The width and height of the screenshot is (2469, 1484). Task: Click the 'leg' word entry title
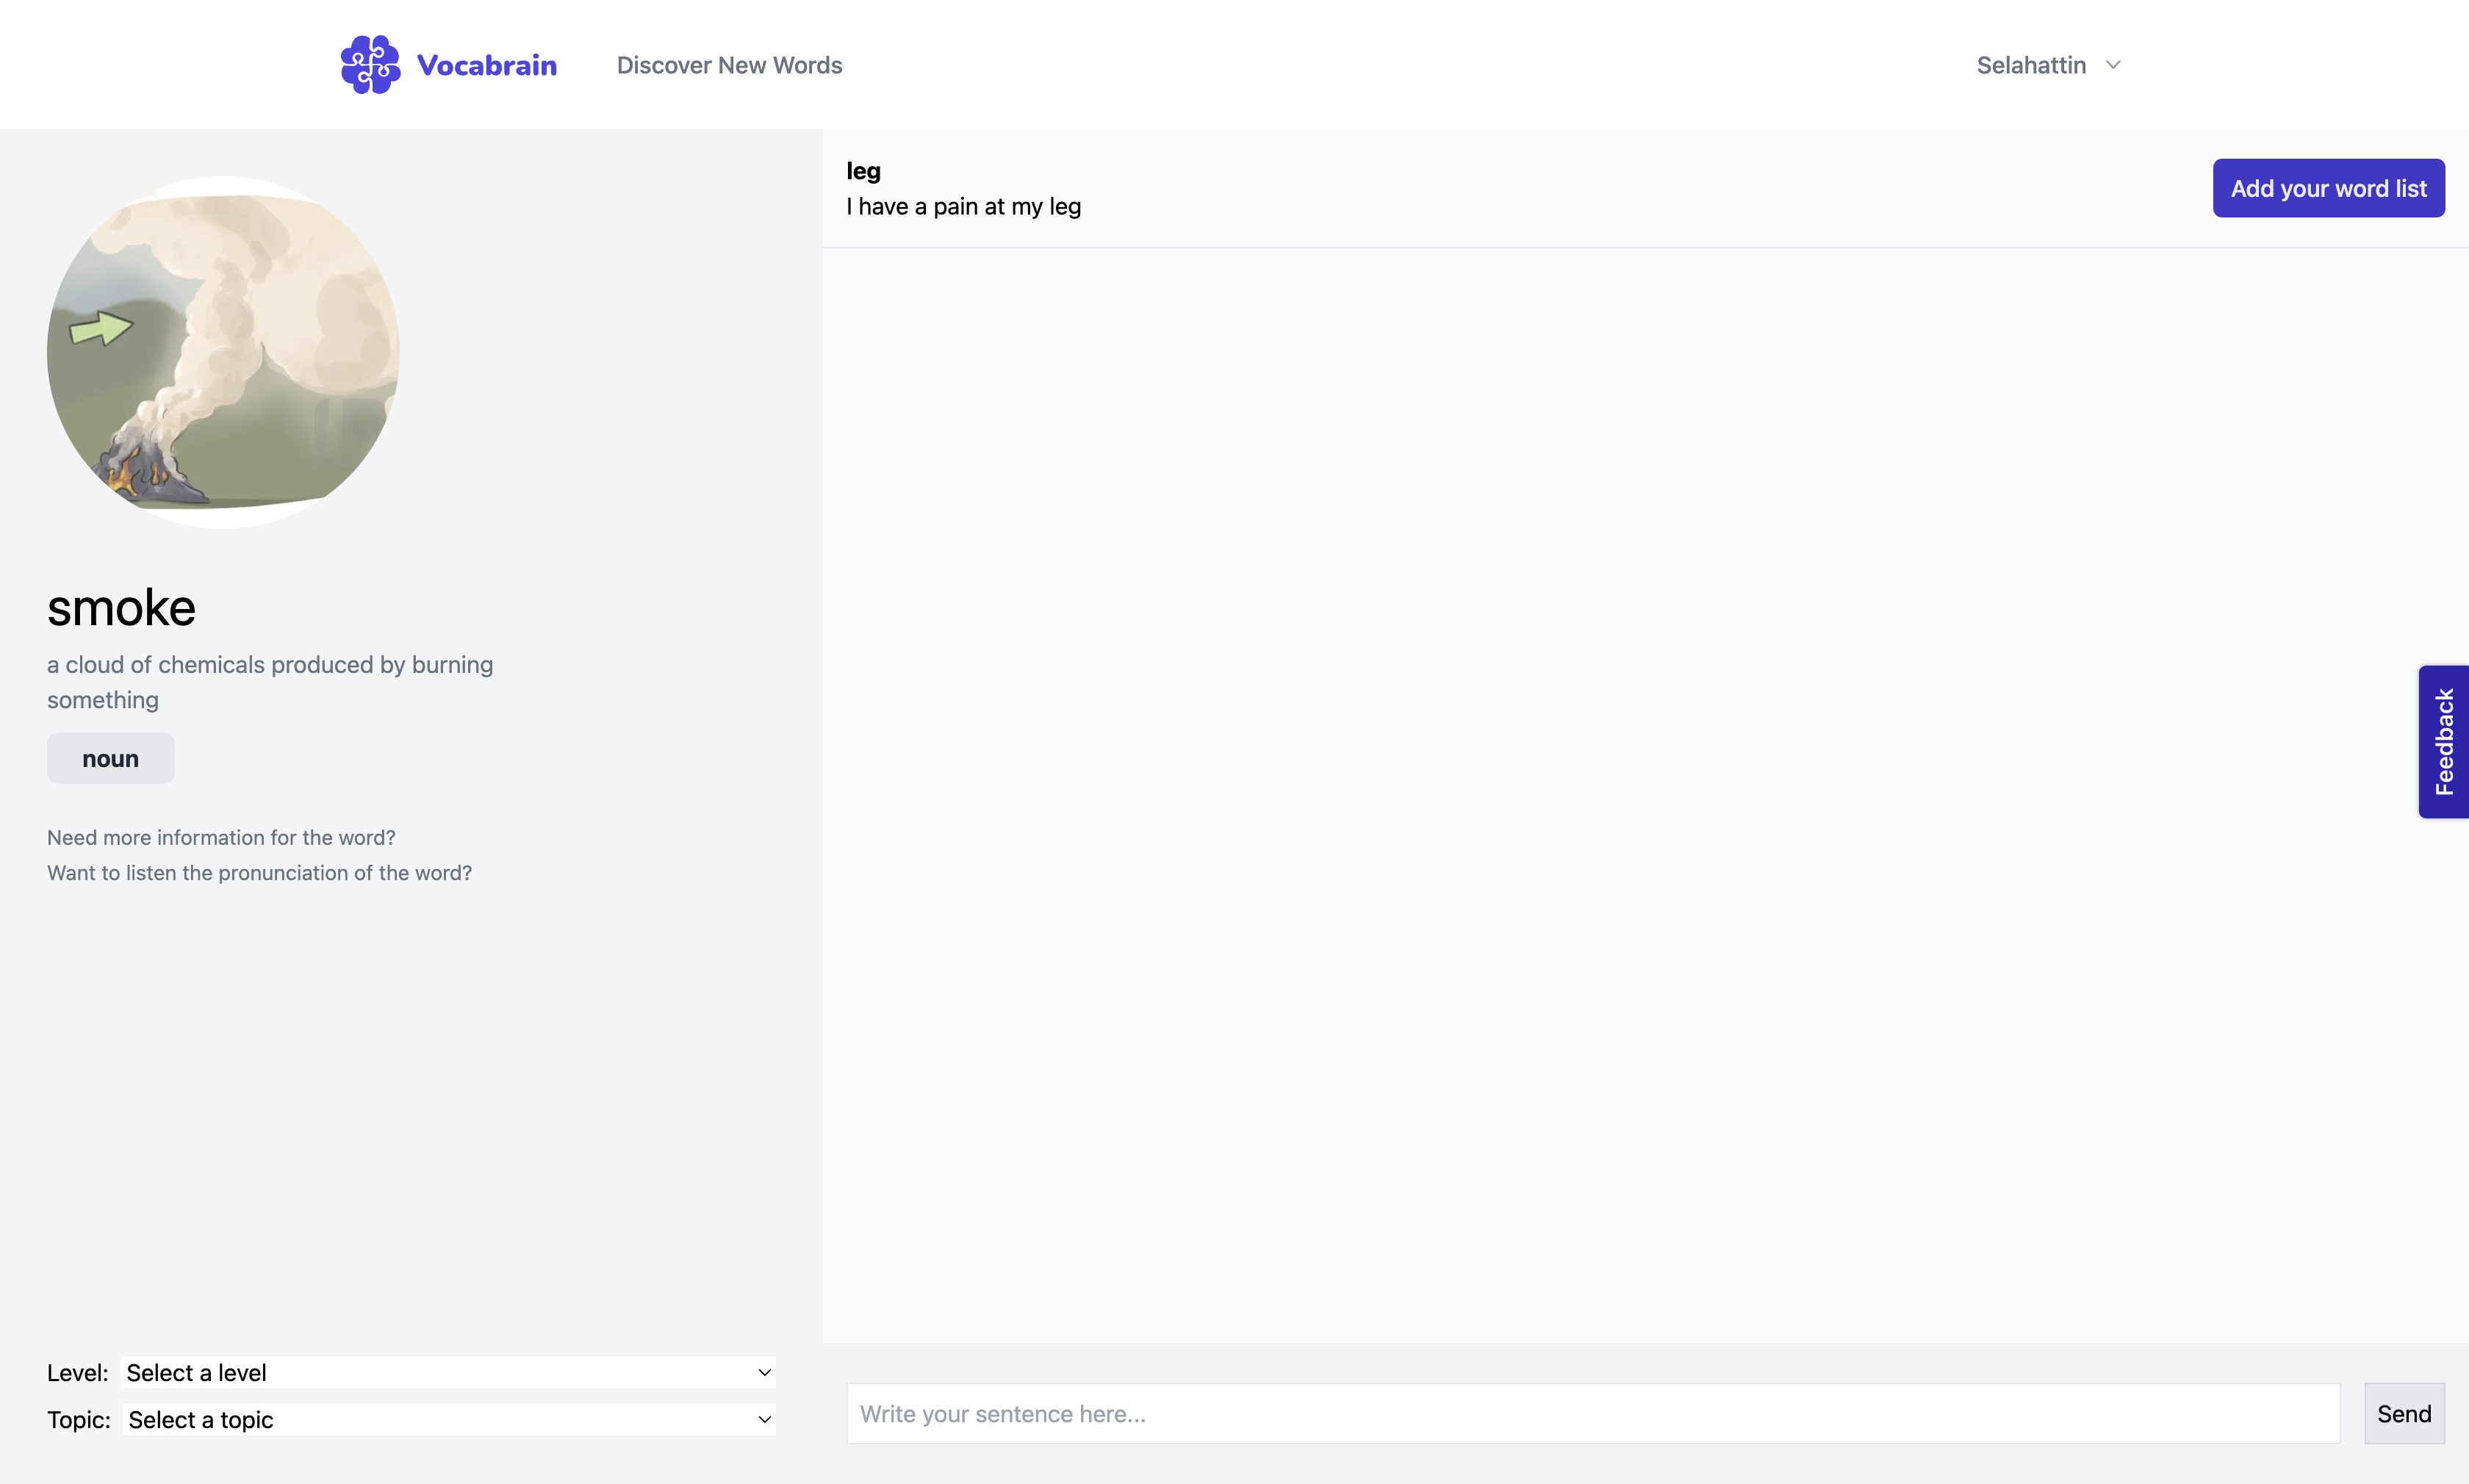point(863,171)
